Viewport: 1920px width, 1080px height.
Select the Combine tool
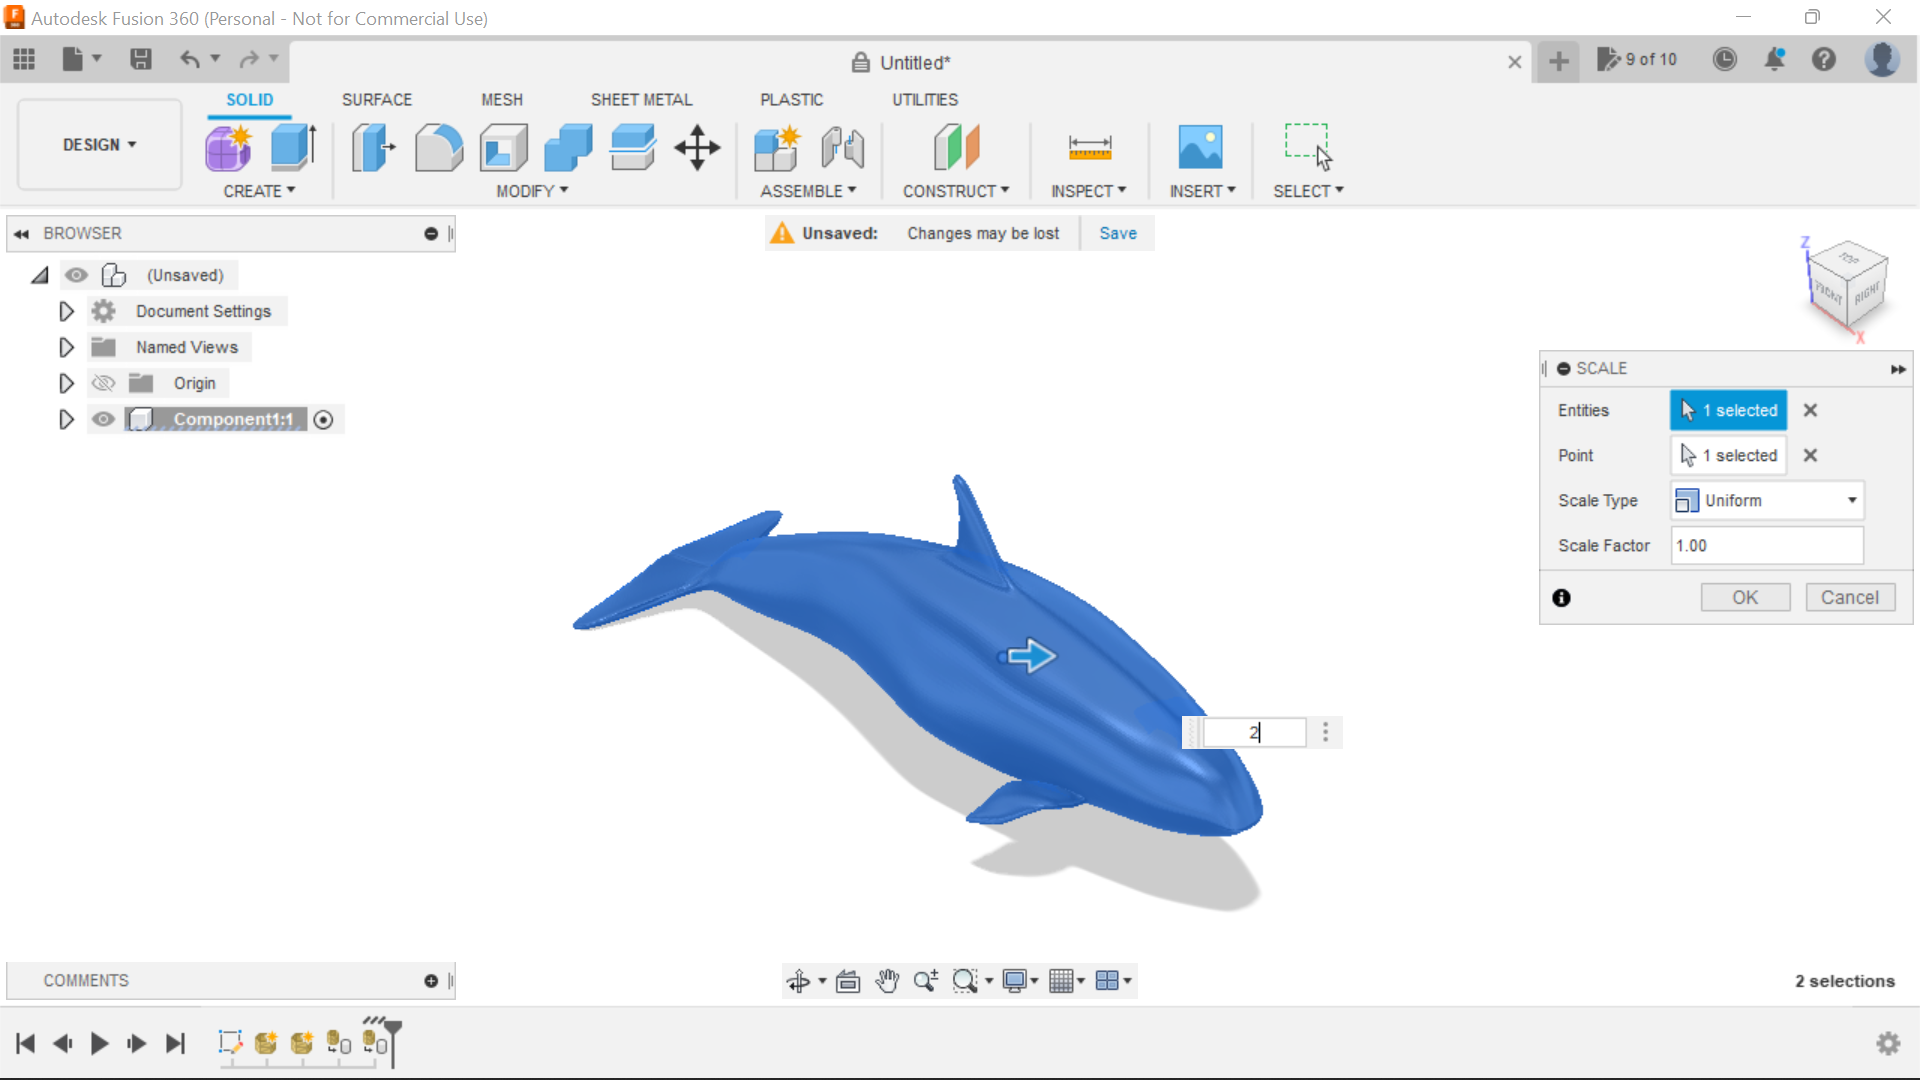[x=567, y=147]
